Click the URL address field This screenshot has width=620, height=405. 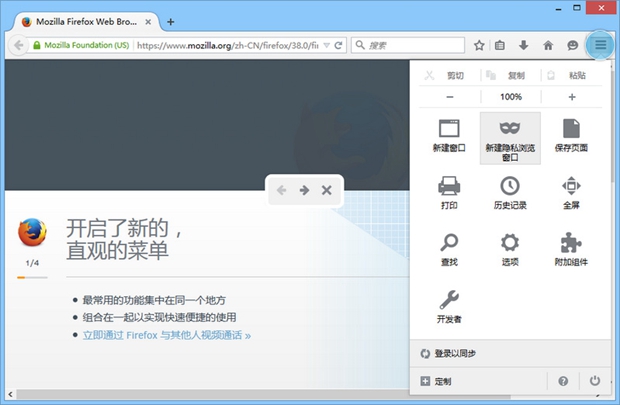point(227,45)
